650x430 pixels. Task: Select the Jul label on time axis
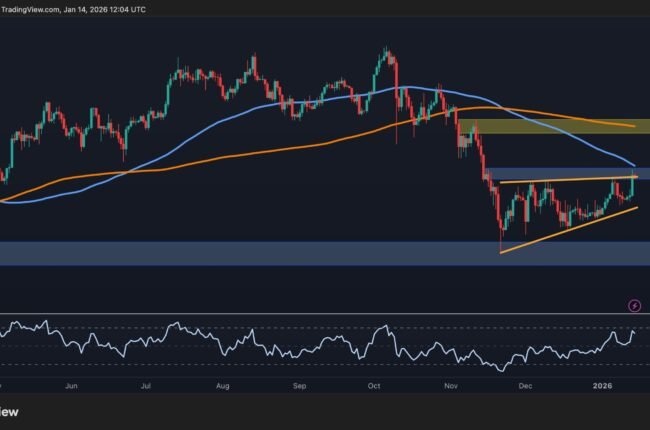pyautogui.click(x=146, y=384)
